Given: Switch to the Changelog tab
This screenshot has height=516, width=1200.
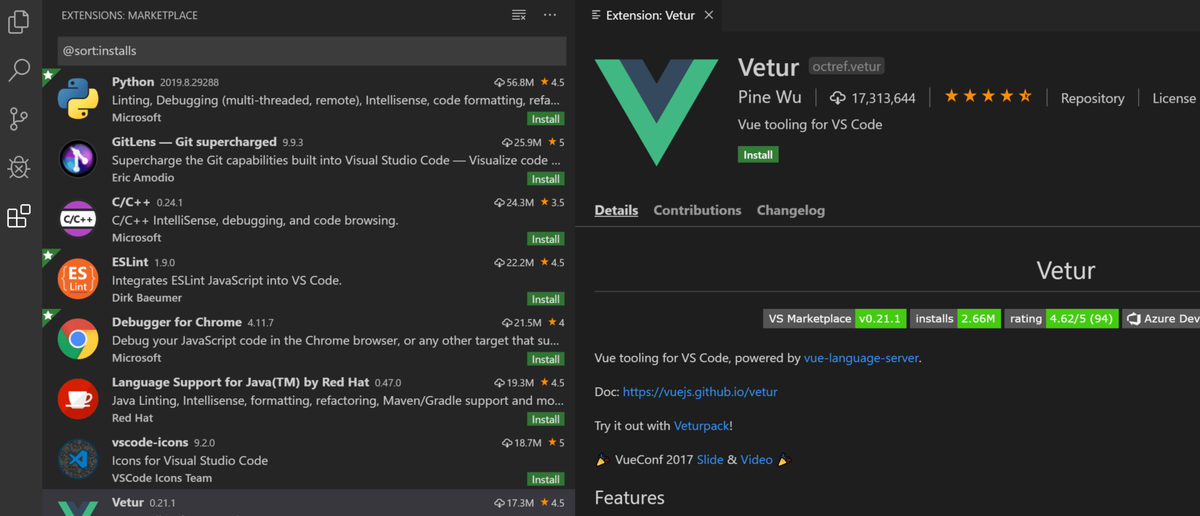Looking at the screenshot, I should tap(791, 210).
